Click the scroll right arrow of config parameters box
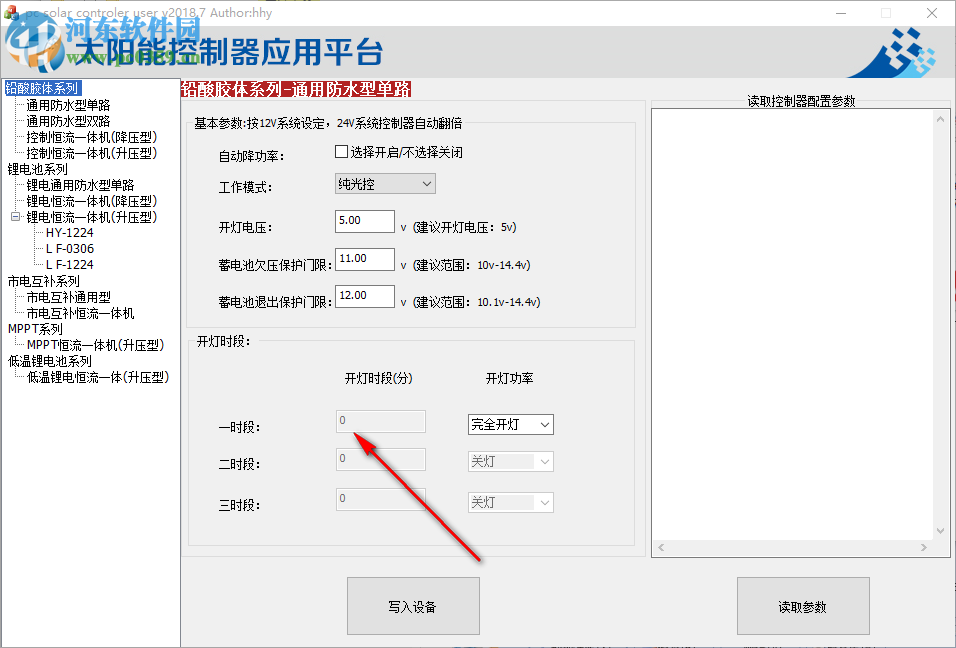 [x=924, y=547]
